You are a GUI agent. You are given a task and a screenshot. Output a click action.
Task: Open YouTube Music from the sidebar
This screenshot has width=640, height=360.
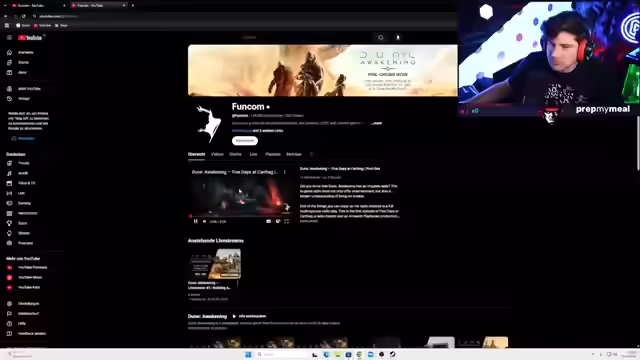(x=25, y=278)
